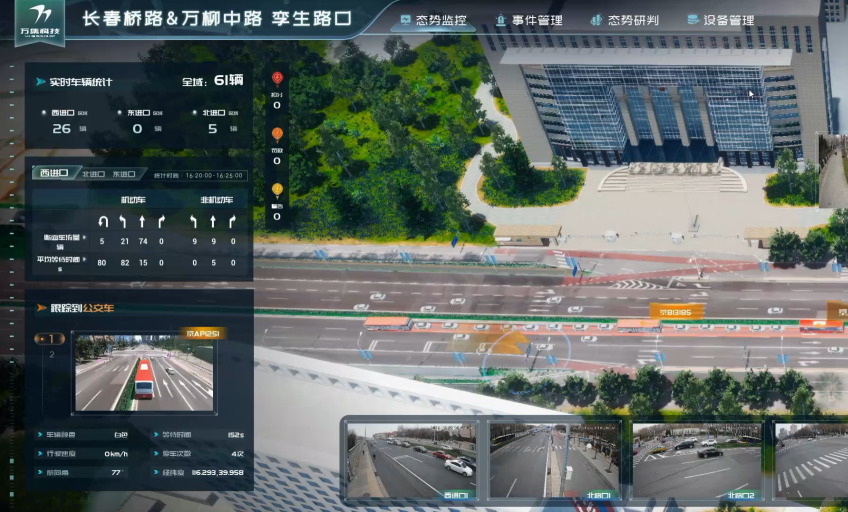Click flow value 21 in table
Screen dimensions: 848x512
[x=124, y=242]
